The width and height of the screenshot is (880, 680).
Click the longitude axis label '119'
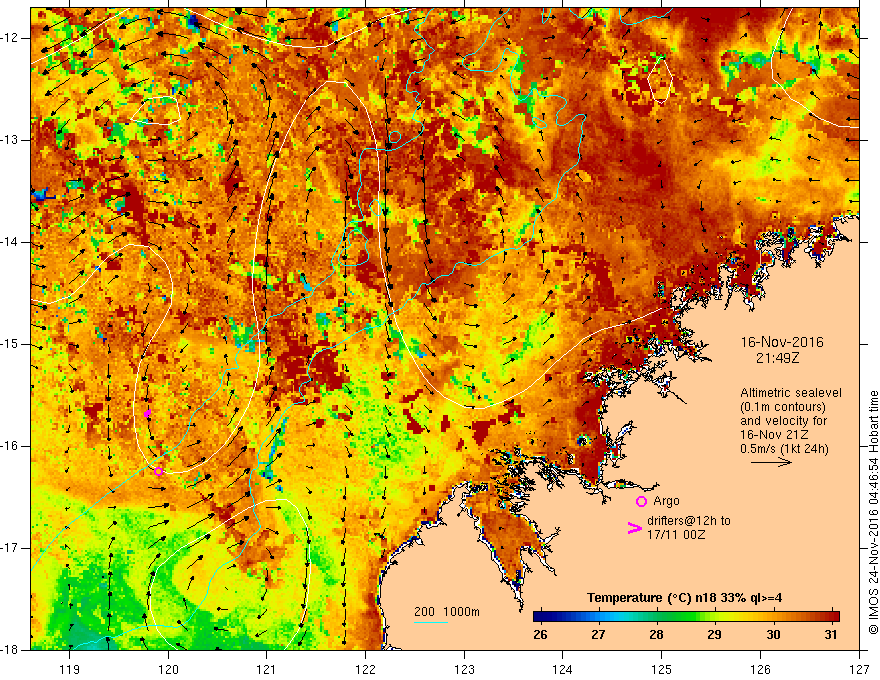point(70,669)
